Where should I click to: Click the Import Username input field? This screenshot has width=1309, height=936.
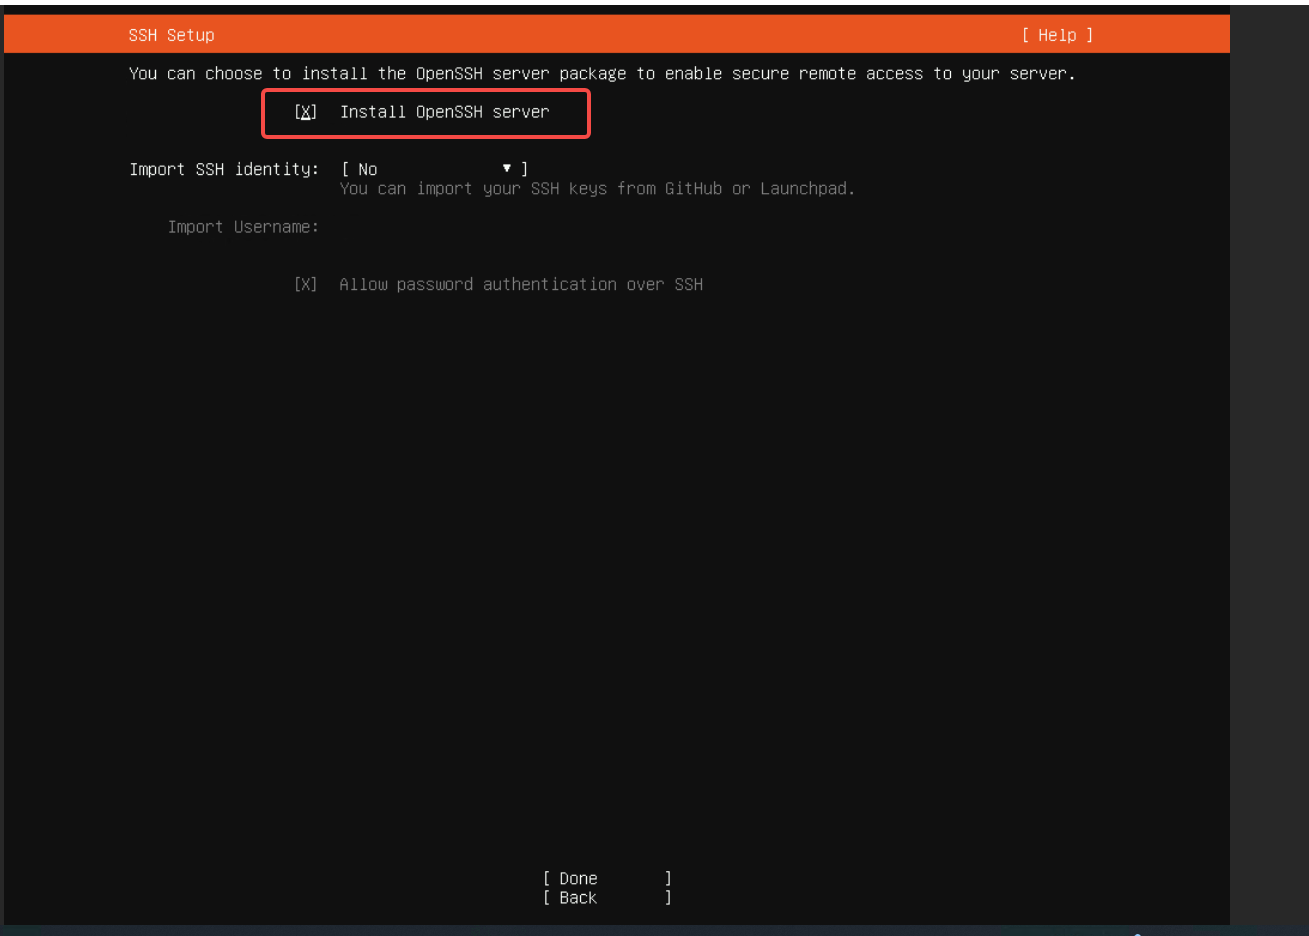pyautogui.click(x=500, y=227)
